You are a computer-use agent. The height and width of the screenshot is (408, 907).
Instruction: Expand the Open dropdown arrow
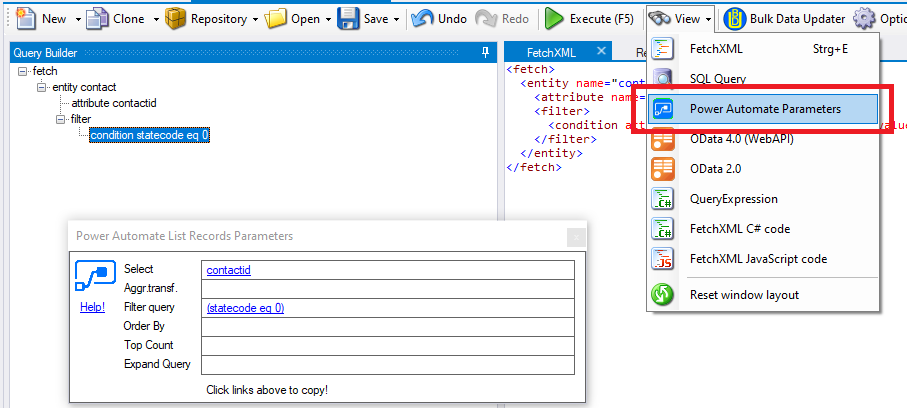329,19
